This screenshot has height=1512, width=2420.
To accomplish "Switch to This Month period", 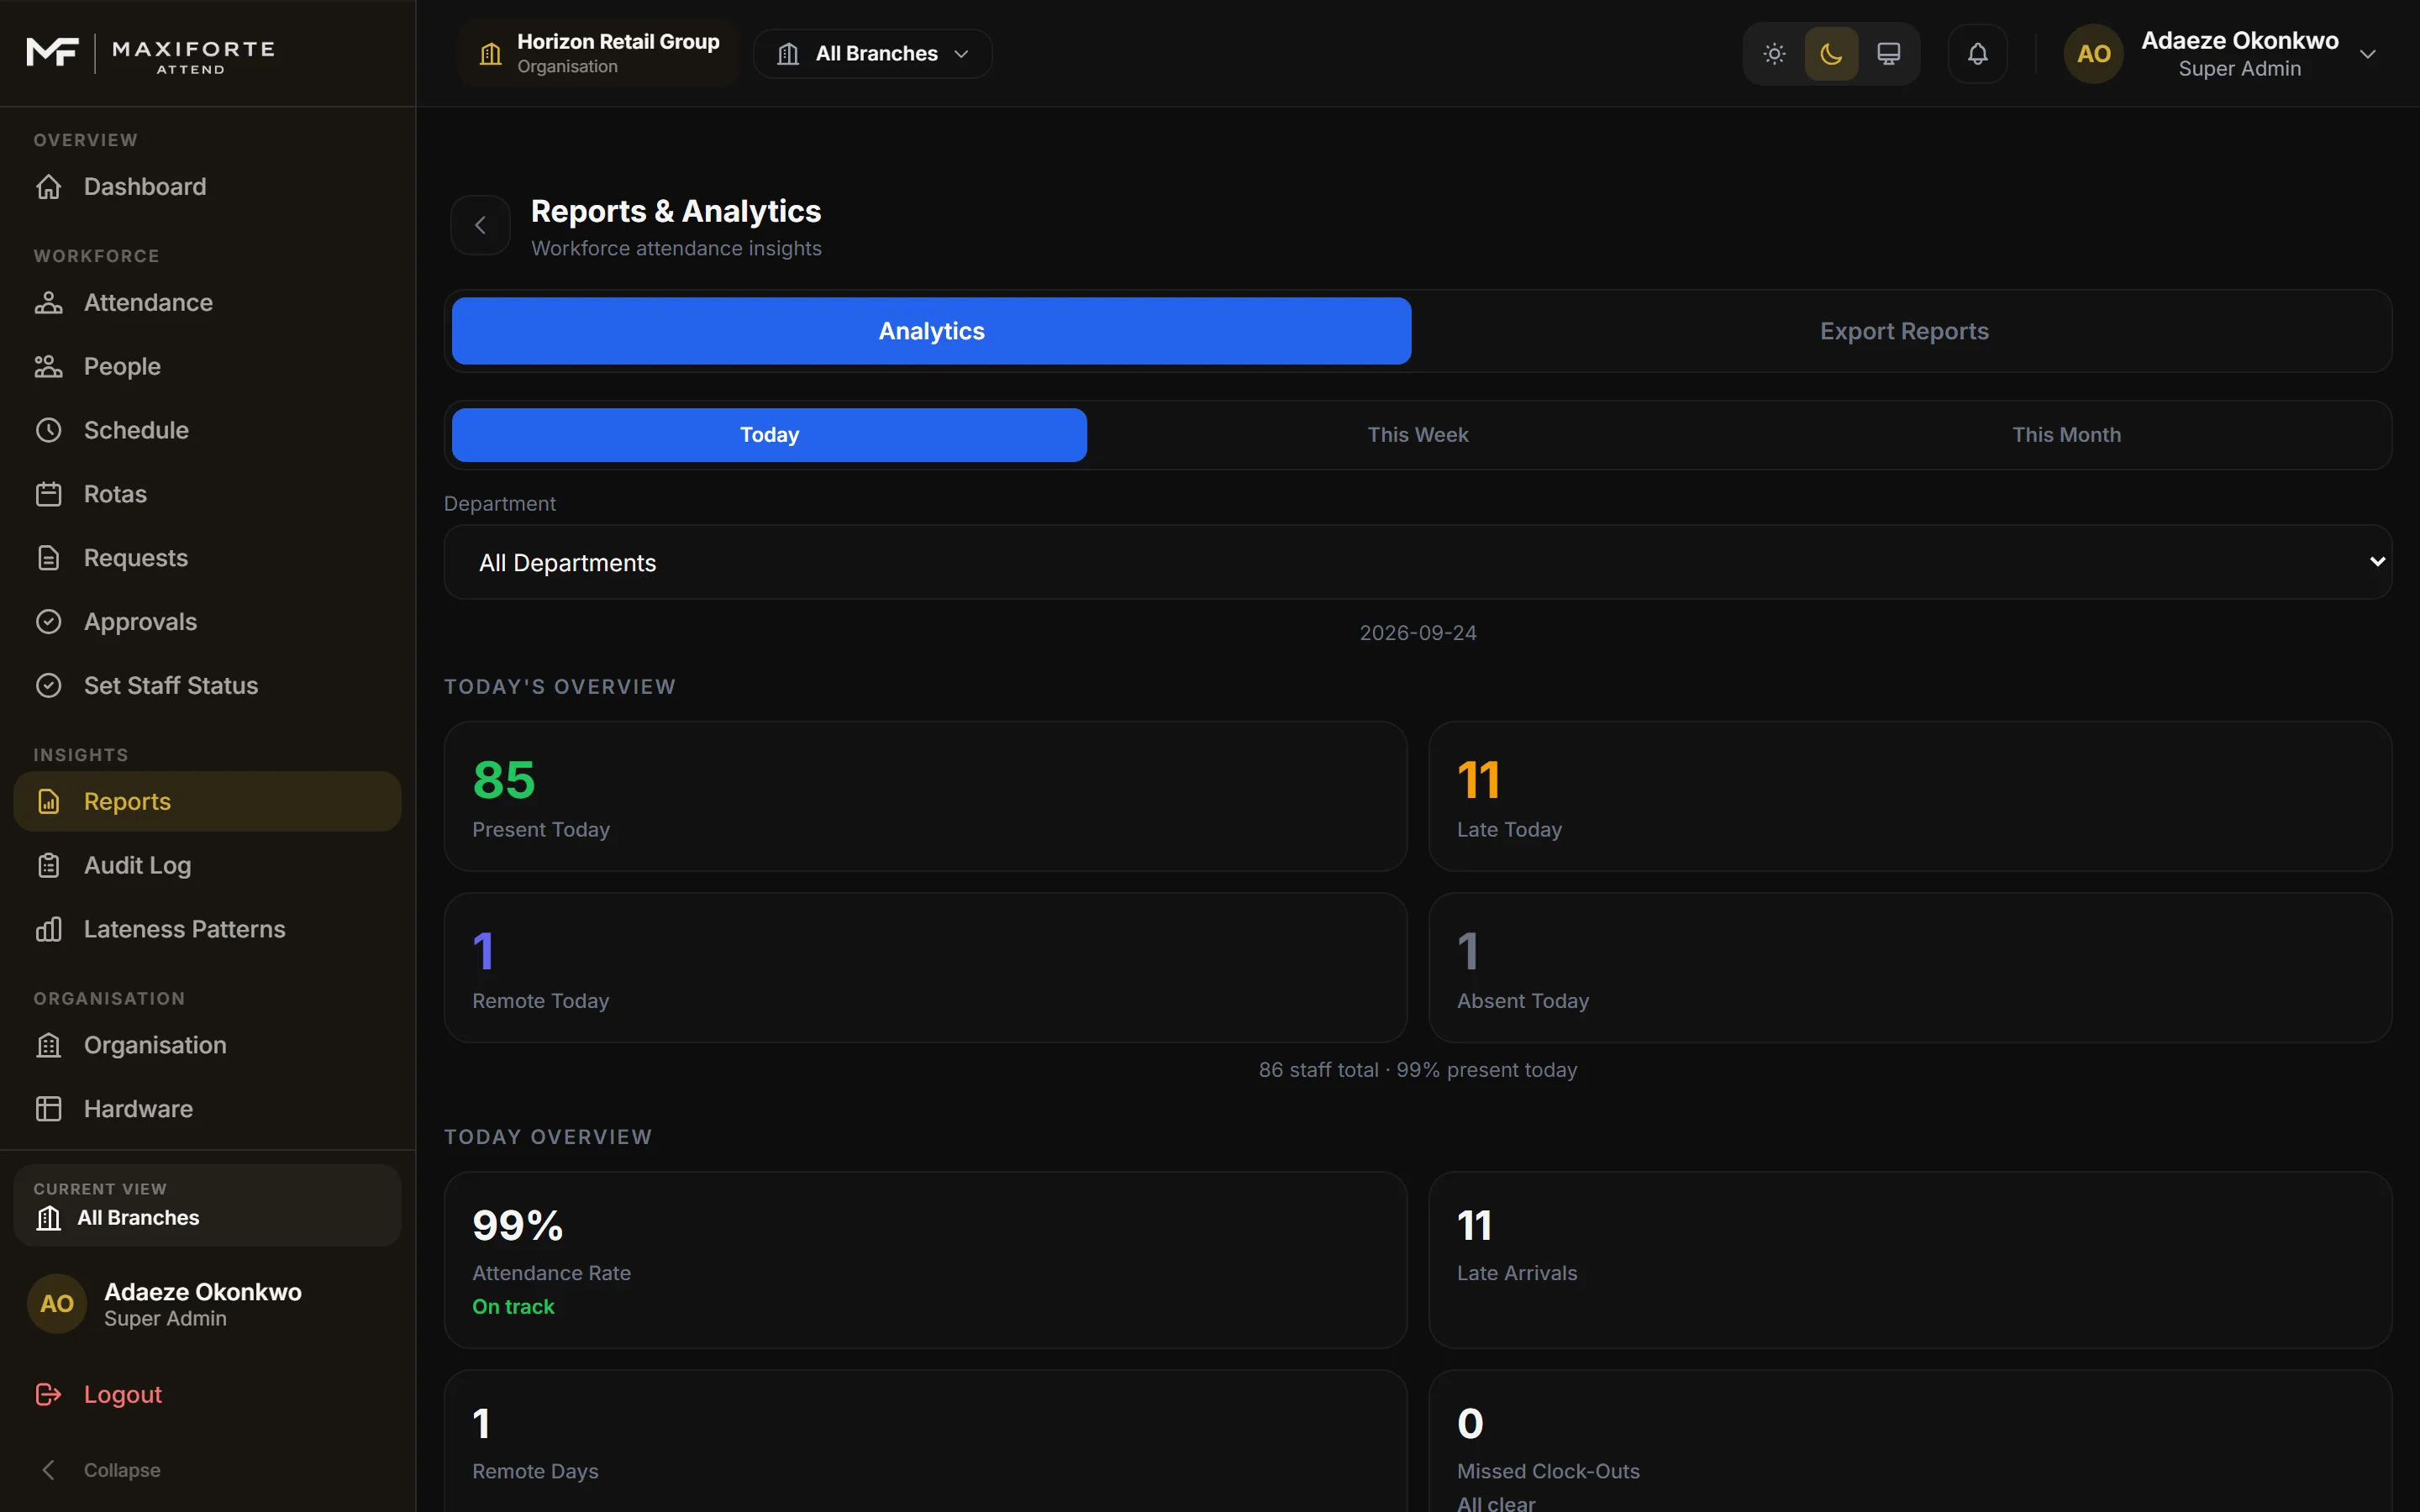I will [2066, 435].
